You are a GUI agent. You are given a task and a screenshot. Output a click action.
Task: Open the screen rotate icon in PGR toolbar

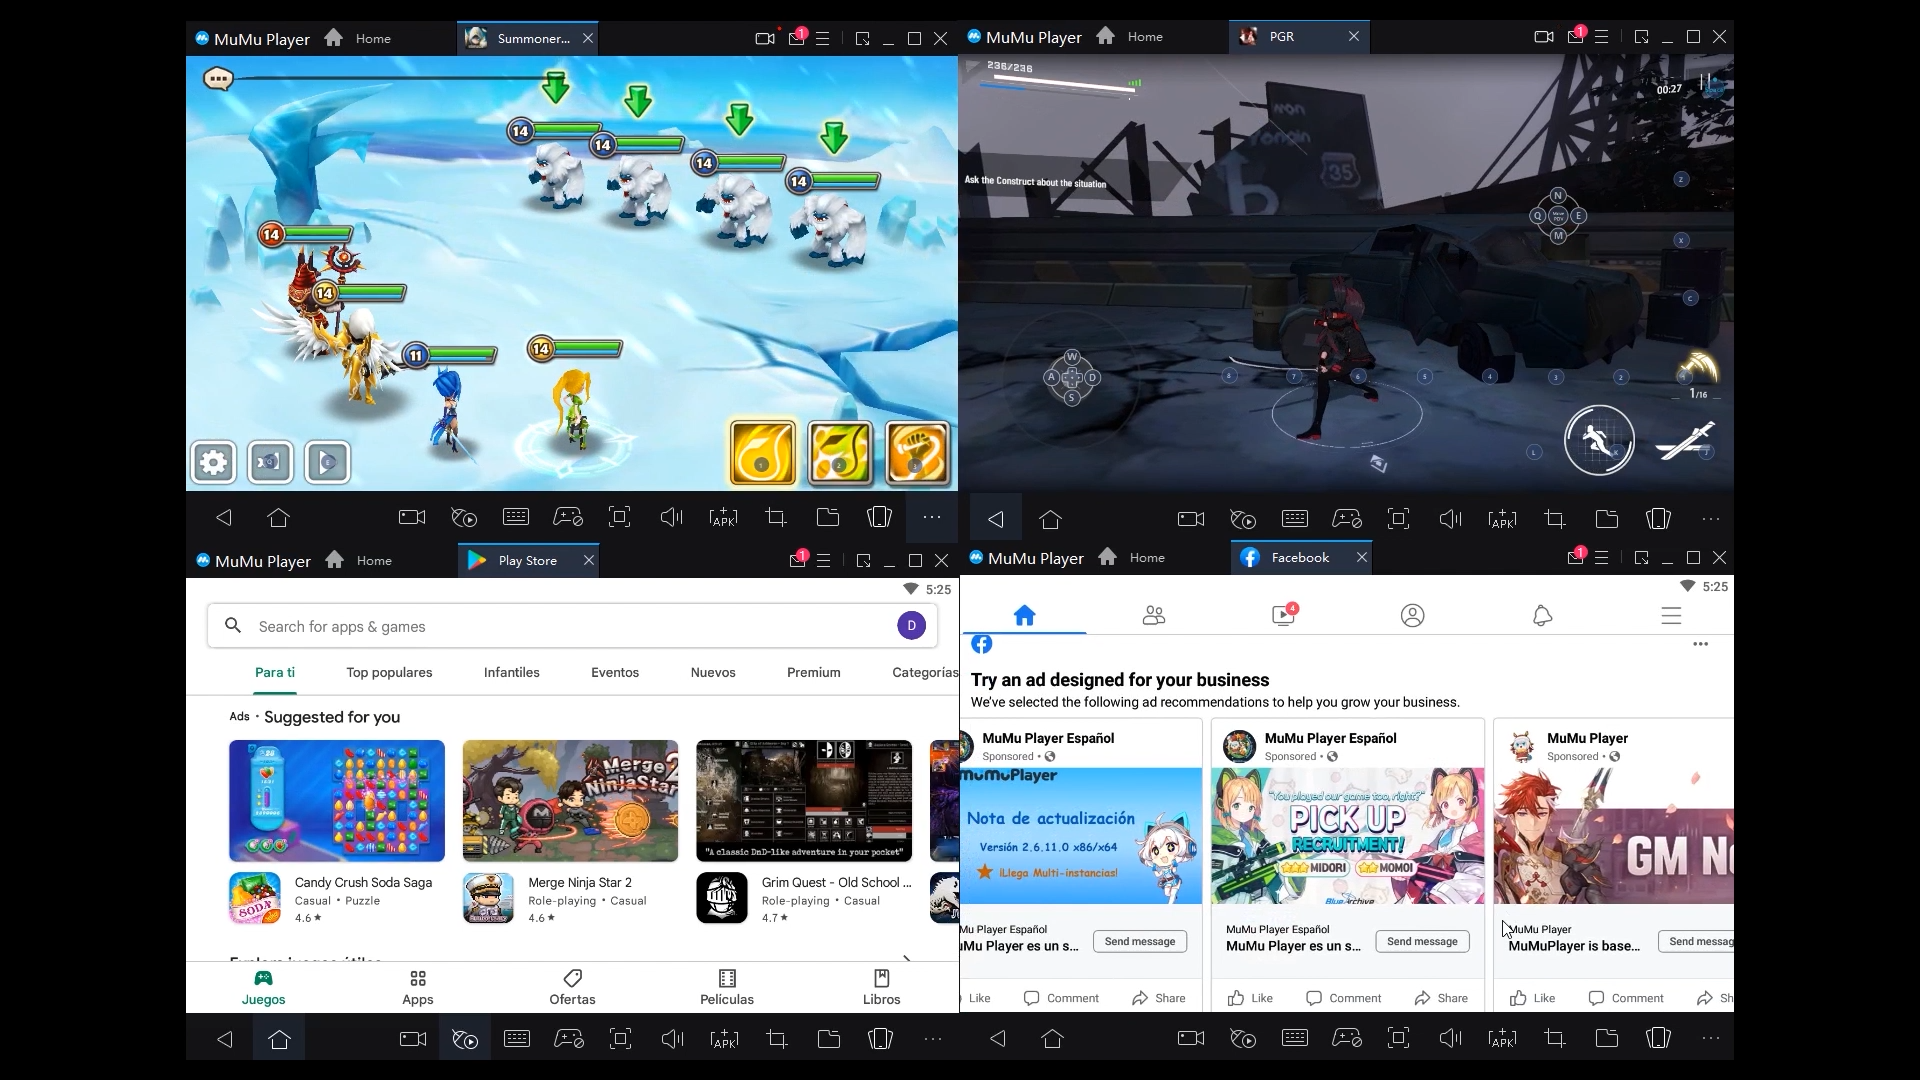[x=1658, y=519]
